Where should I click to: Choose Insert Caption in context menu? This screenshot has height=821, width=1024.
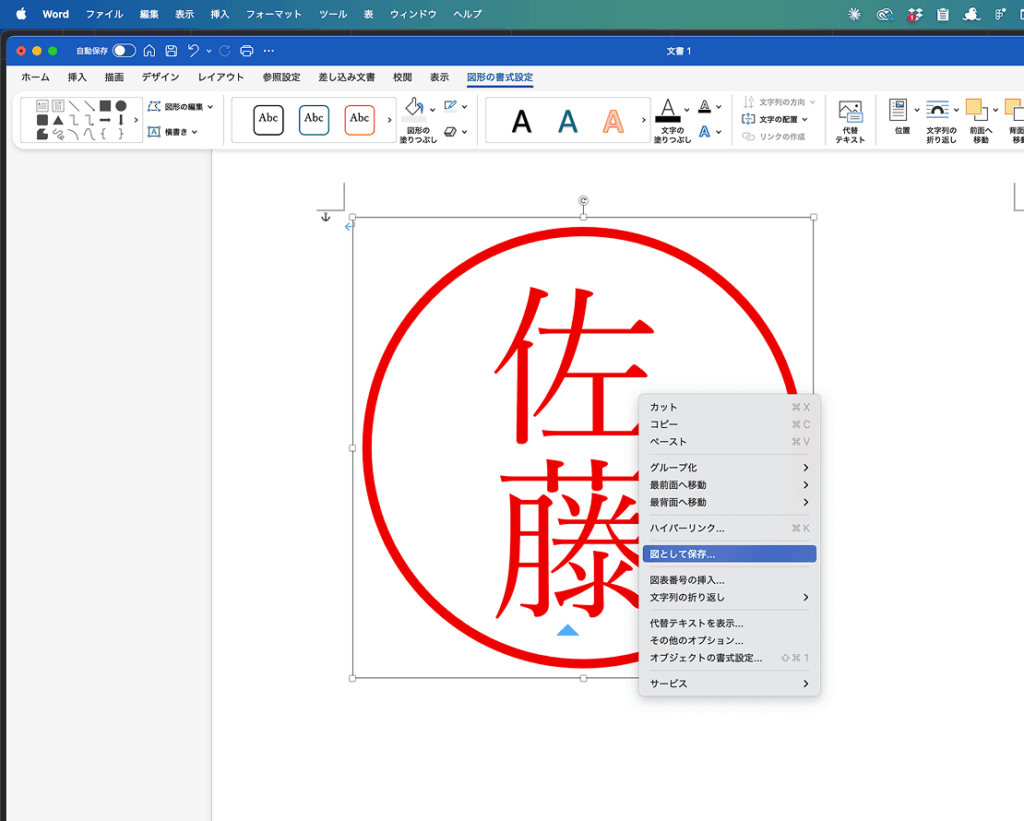click(729, 580)
